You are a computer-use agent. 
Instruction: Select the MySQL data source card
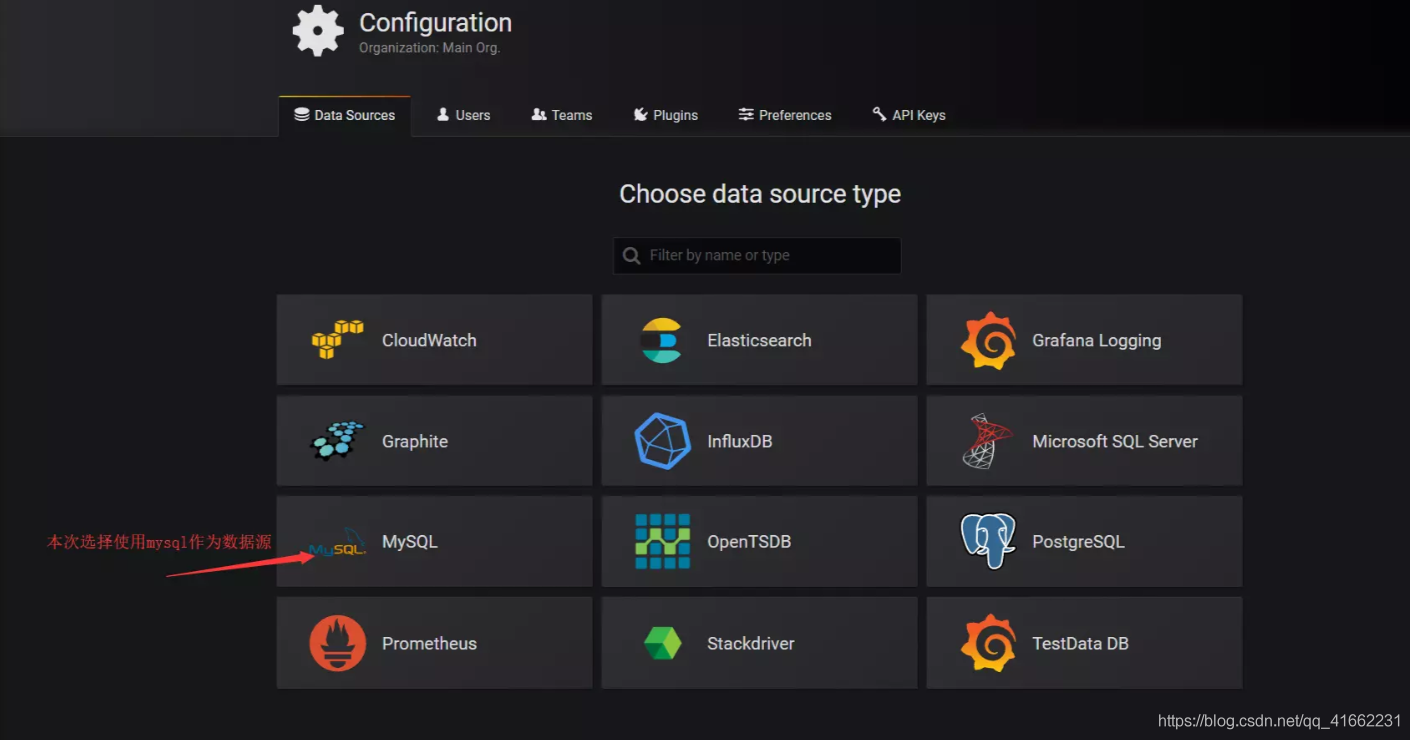coord(434,542)
